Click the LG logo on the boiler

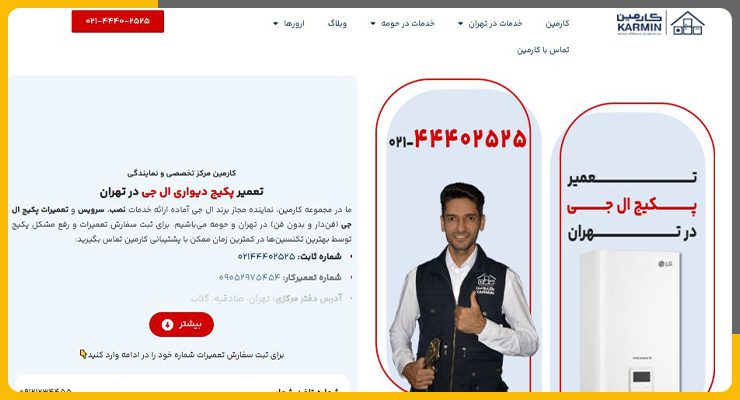[665, 264]
